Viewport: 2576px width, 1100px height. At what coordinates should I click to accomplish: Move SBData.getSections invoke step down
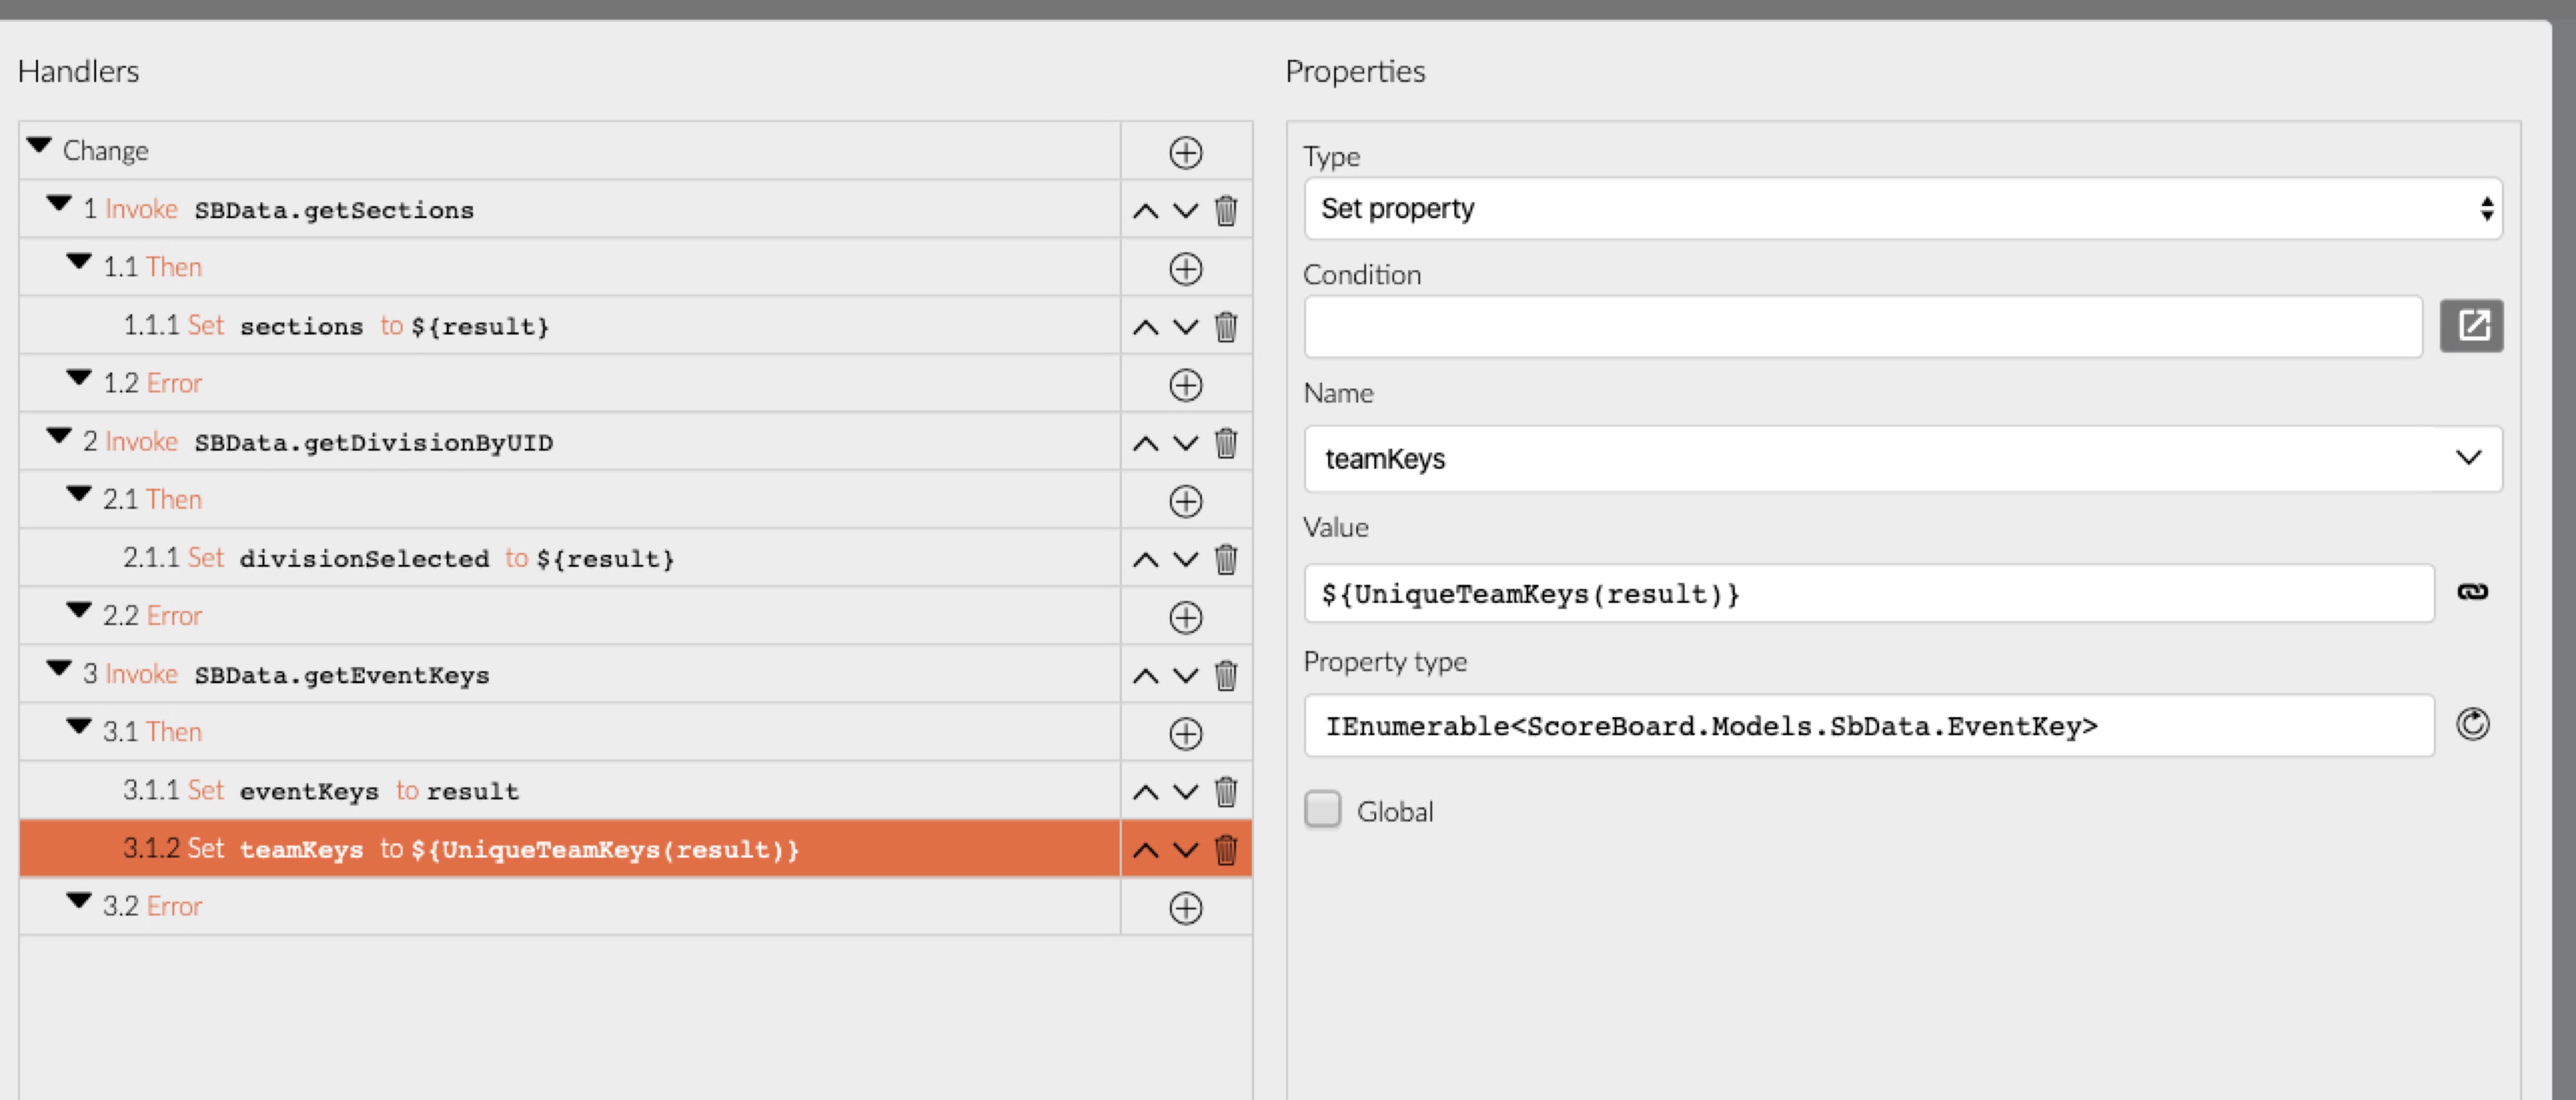click(x=1185, y=210)
